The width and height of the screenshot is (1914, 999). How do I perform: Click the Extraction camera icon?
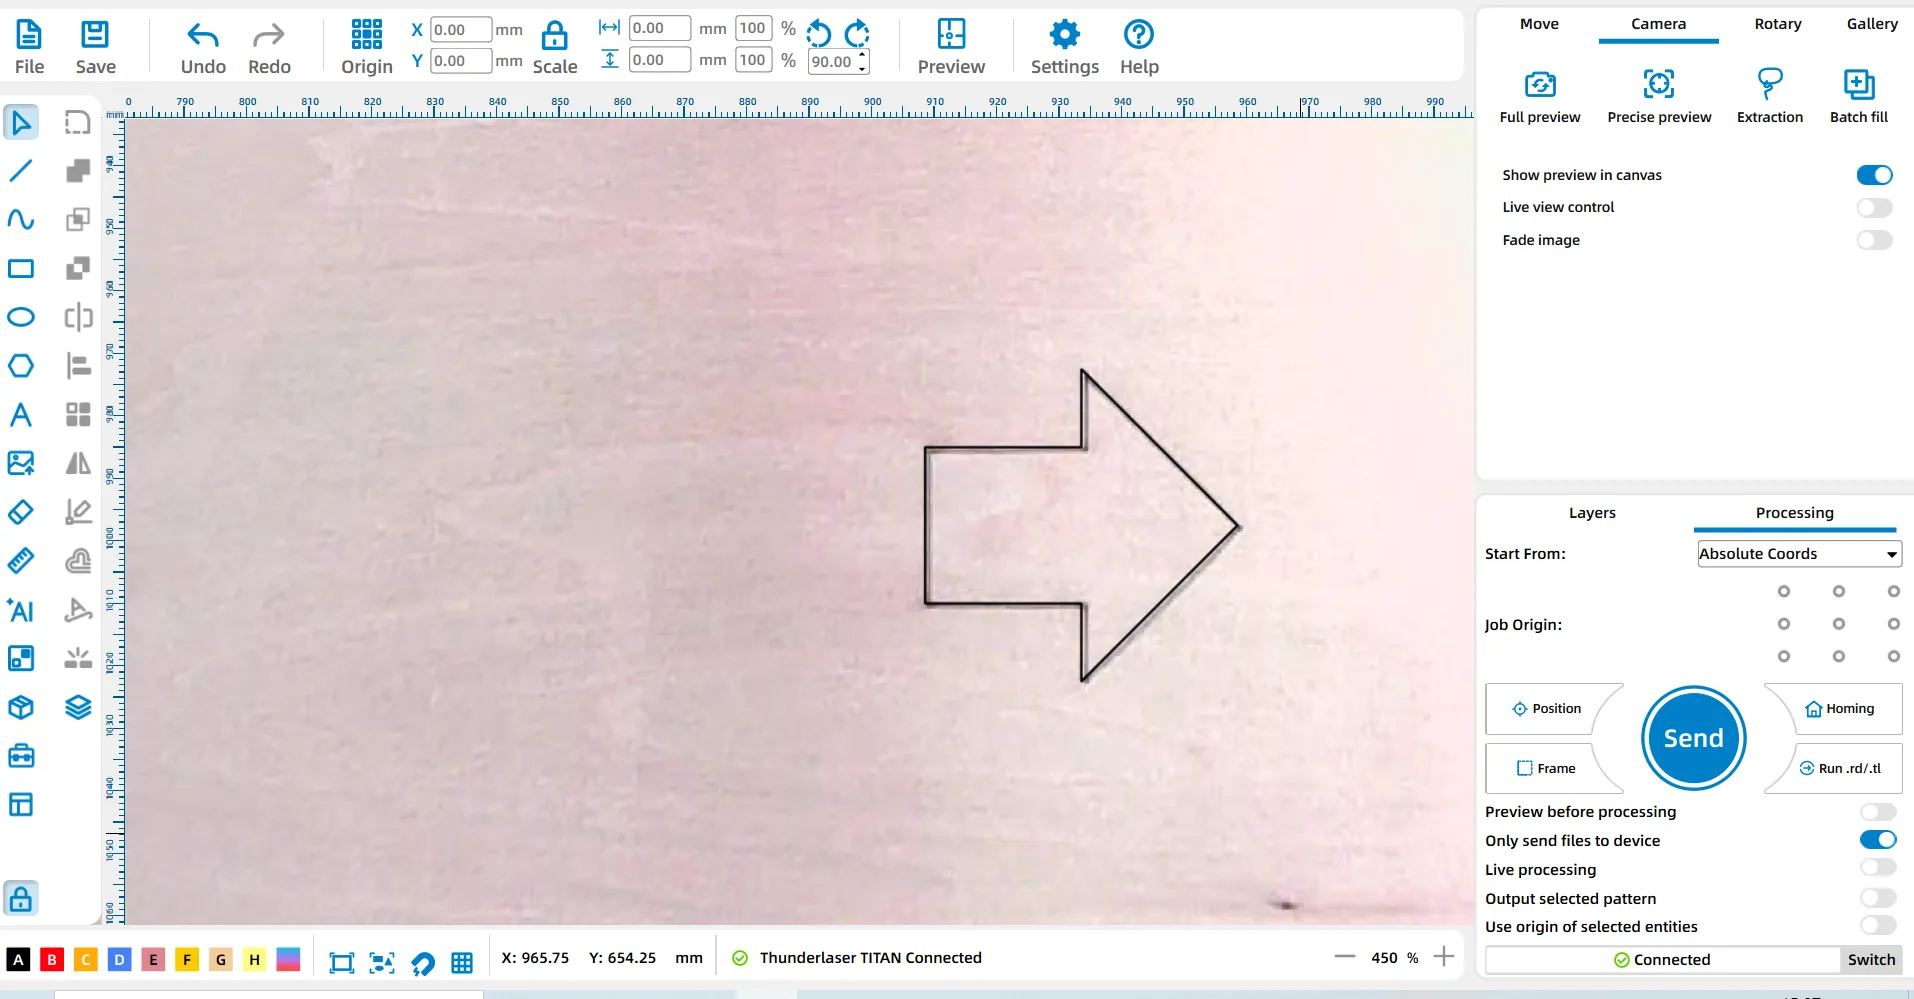coord(1769,84)
